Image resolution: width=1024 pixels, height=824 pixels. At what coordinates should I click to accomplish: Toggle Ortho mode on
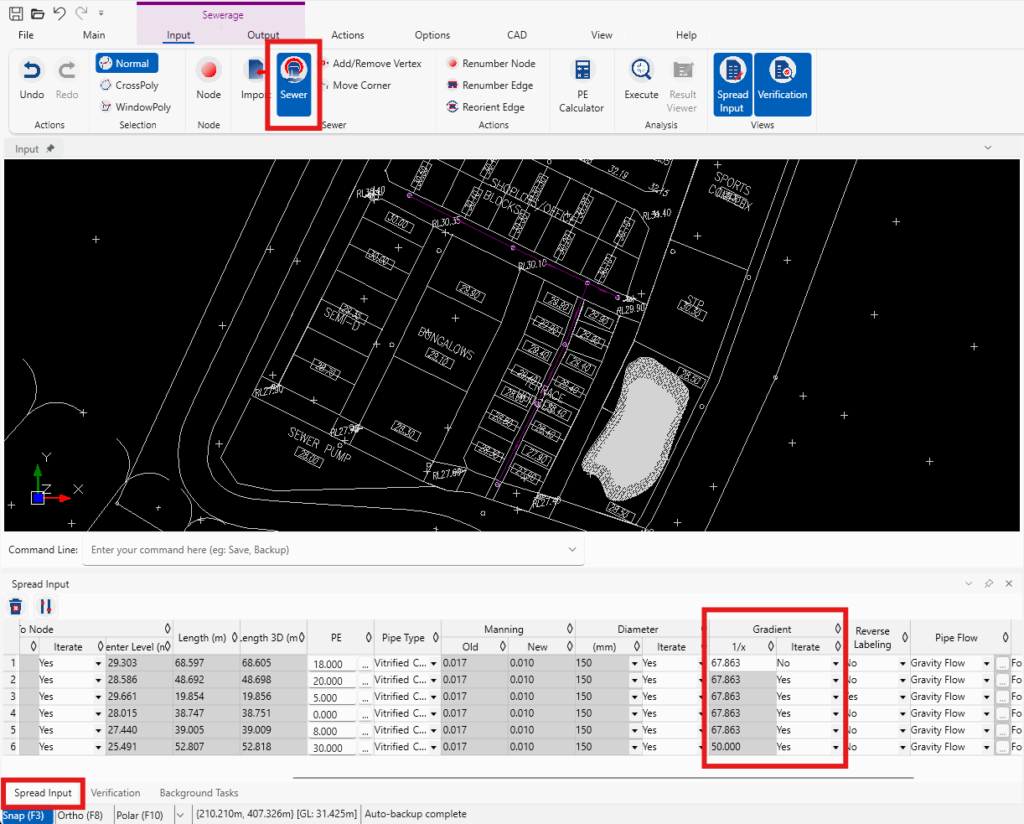point(79,815)
